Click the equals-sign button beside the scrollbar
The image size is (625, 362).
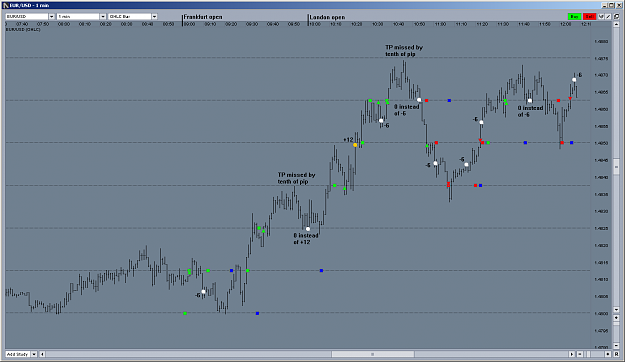[580, 354]
